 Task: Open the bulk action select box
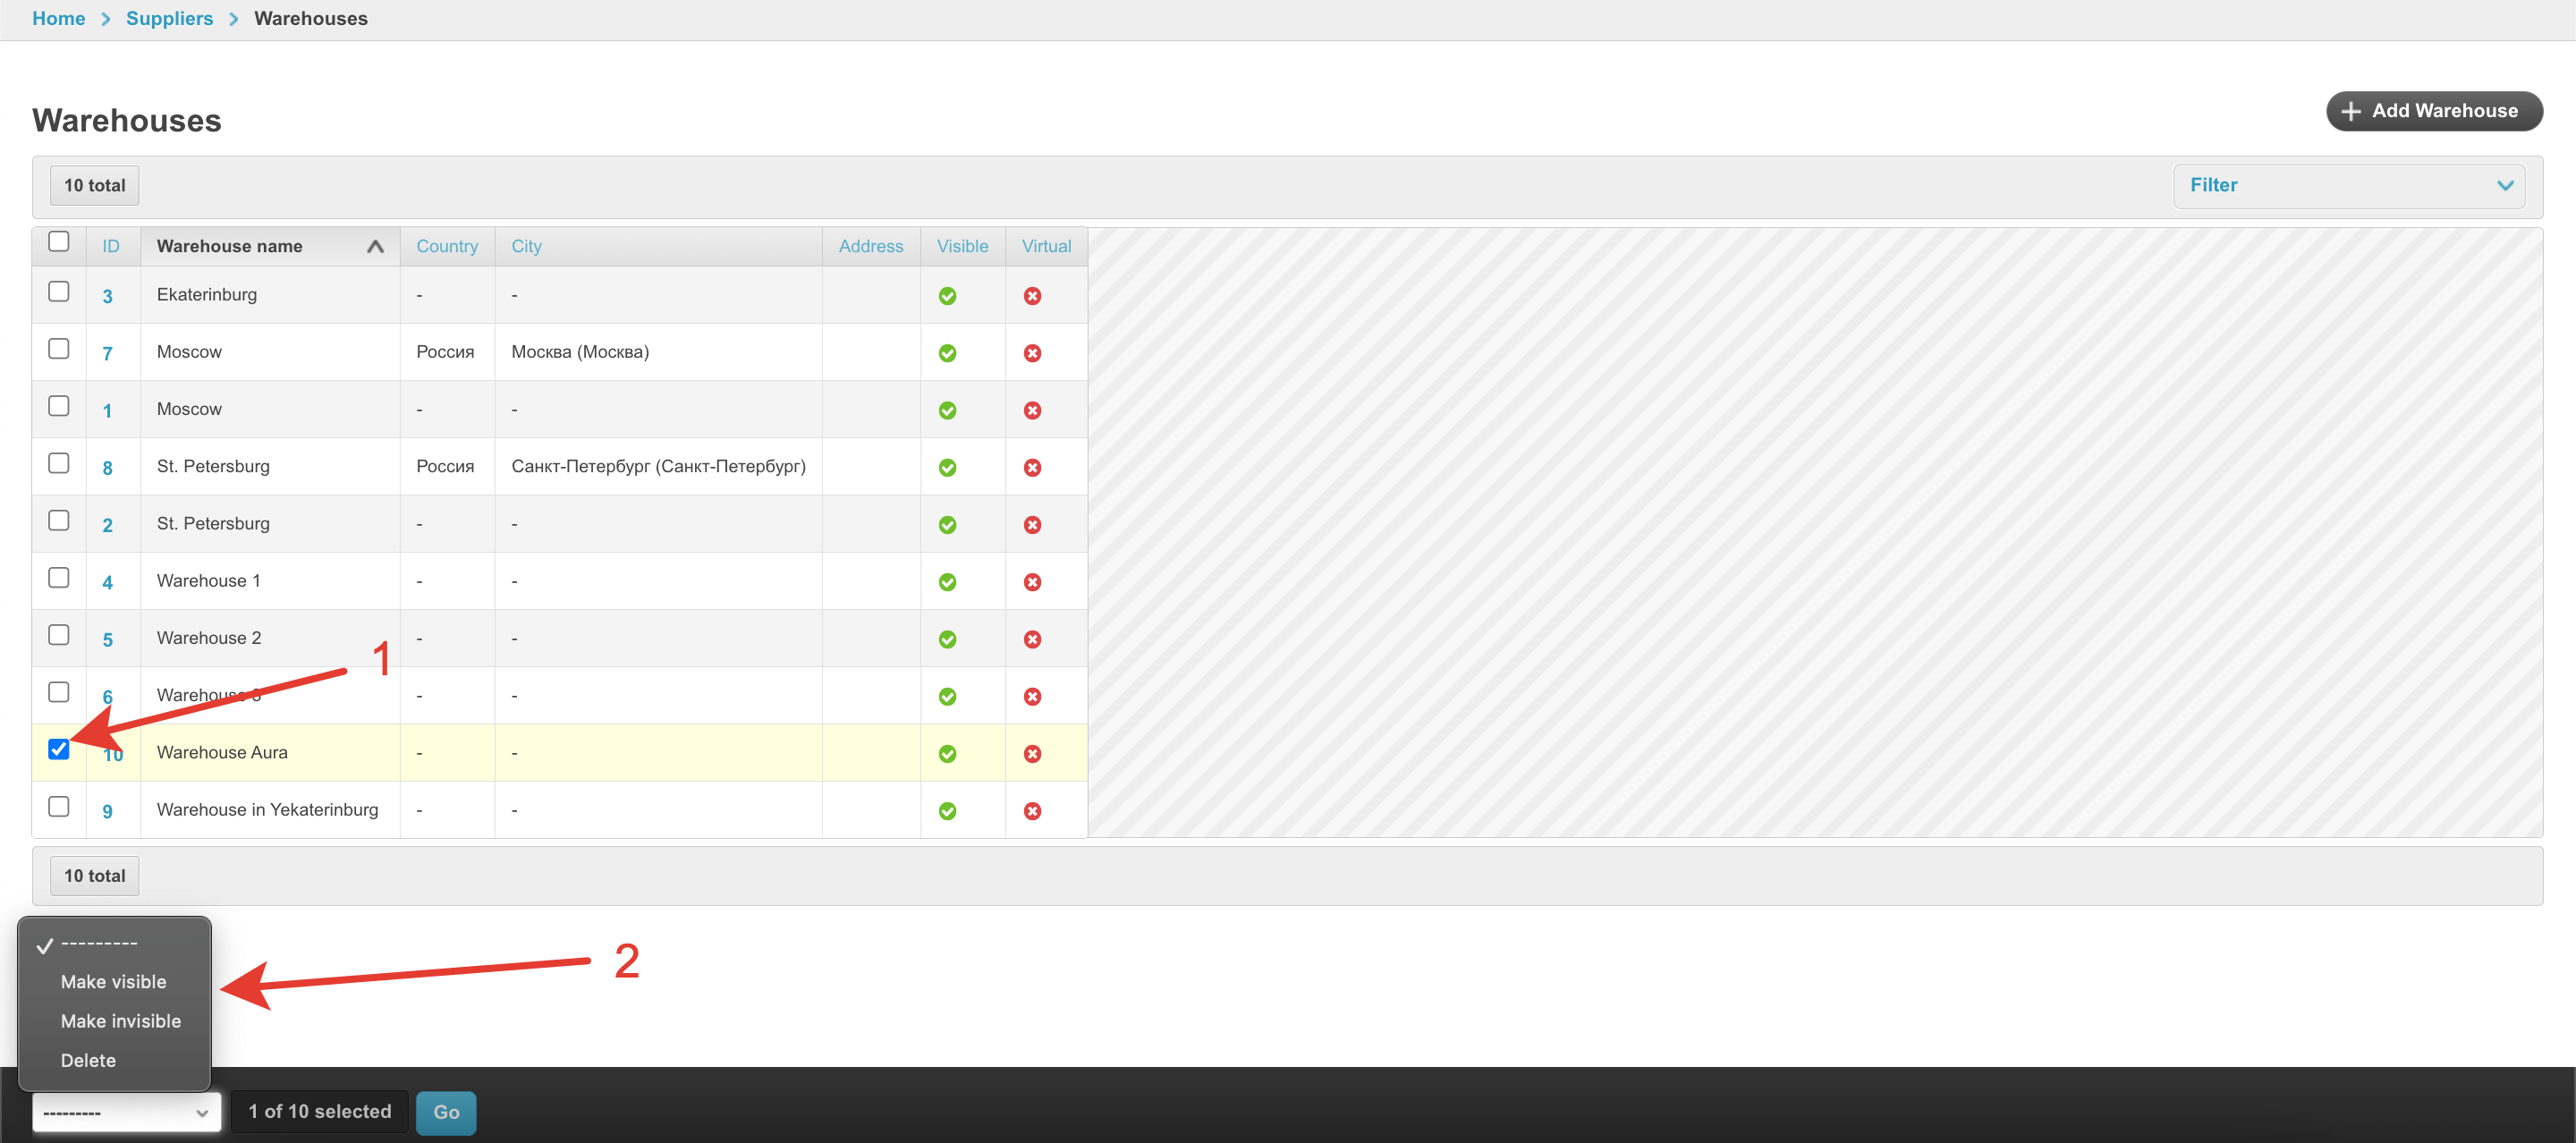(x=126, y=1112)
